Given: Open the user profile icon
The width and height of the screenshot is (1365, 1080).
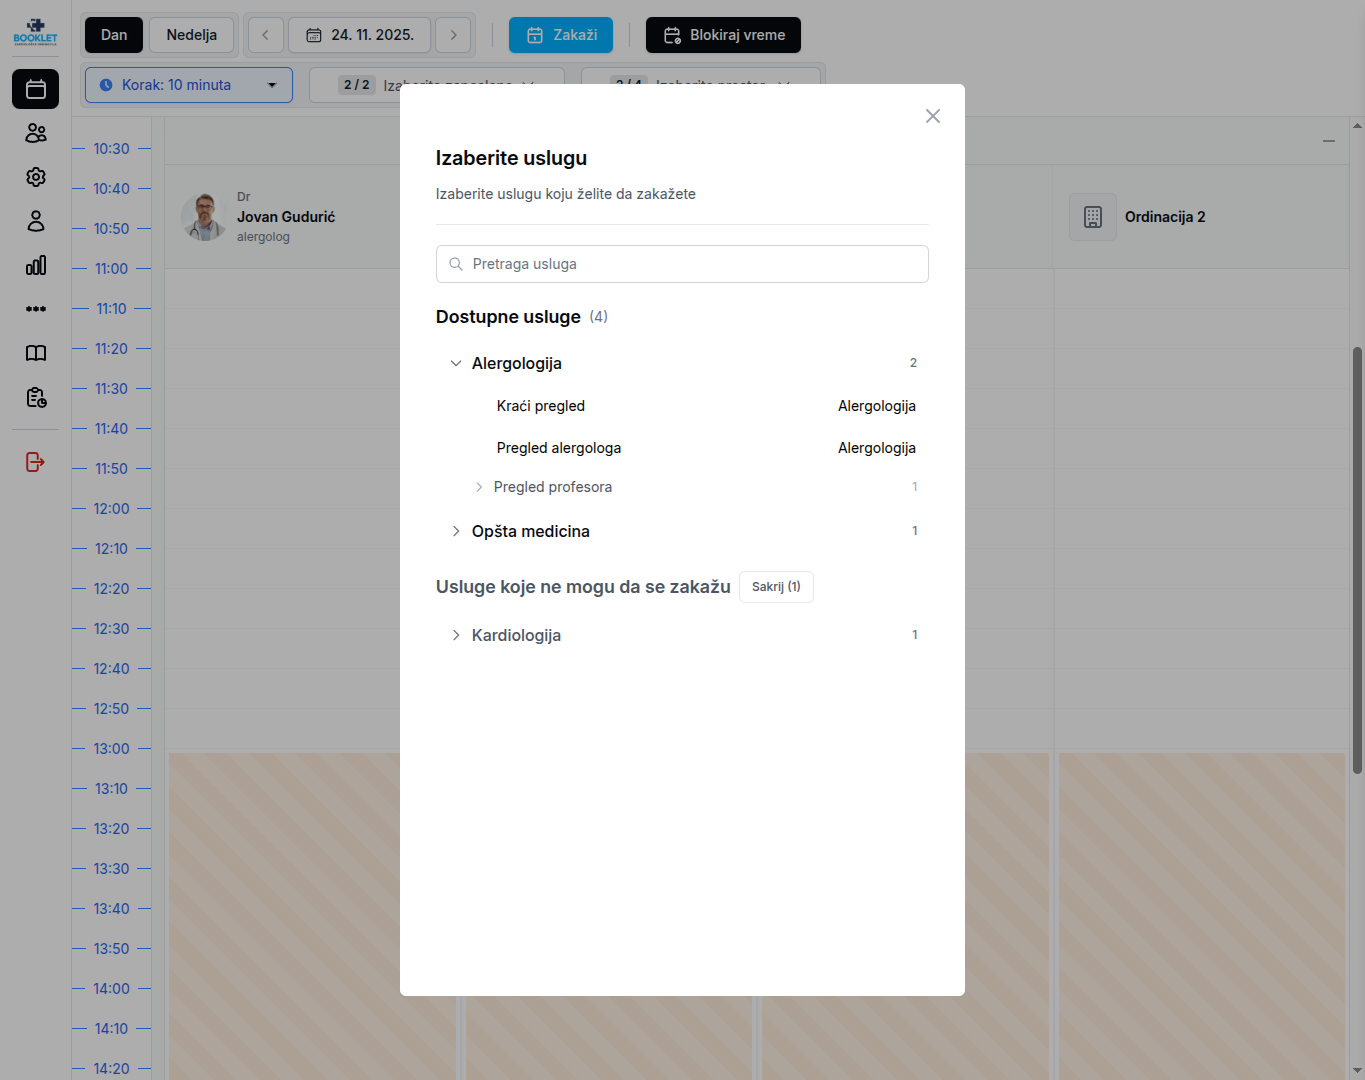Looking at the screenshot, I should pyautogui.click(x=36, y=221).
